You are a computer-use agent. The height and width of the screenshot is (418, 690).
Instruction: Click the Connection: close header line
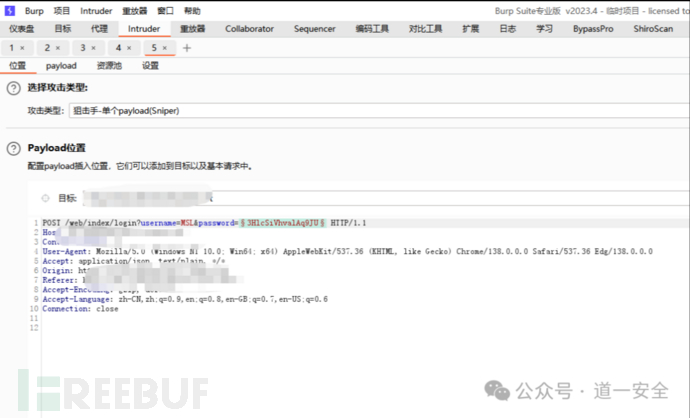click(80, 309)
